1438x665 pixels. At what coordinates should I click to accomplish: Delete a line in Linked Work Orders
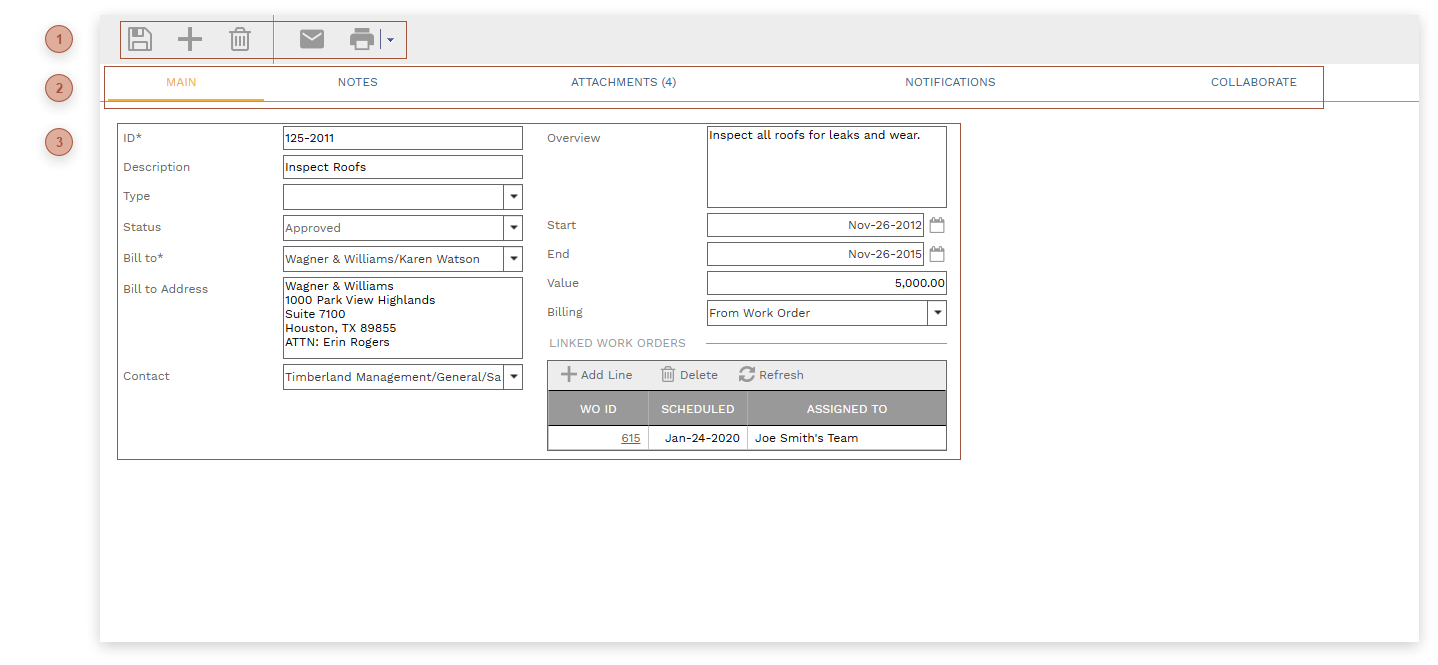point(688,375)
